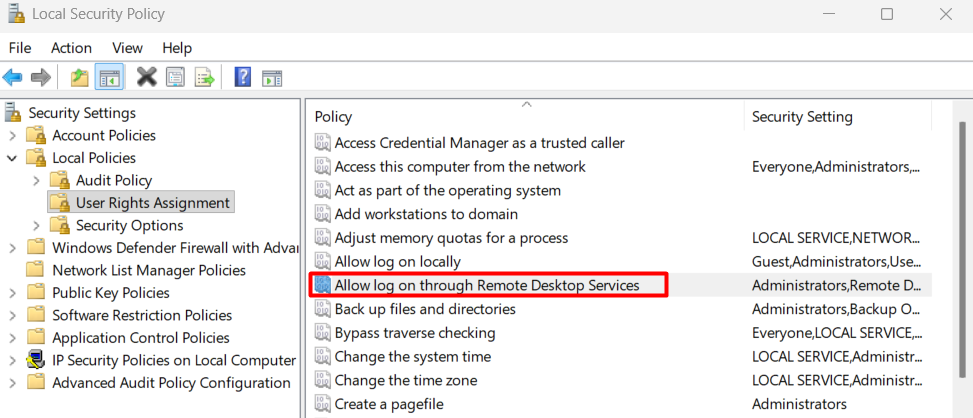The width and height of the screenshot is (973, 418).
Task: Expand Windows Defender Firewall node
Action: pos(12,248)
